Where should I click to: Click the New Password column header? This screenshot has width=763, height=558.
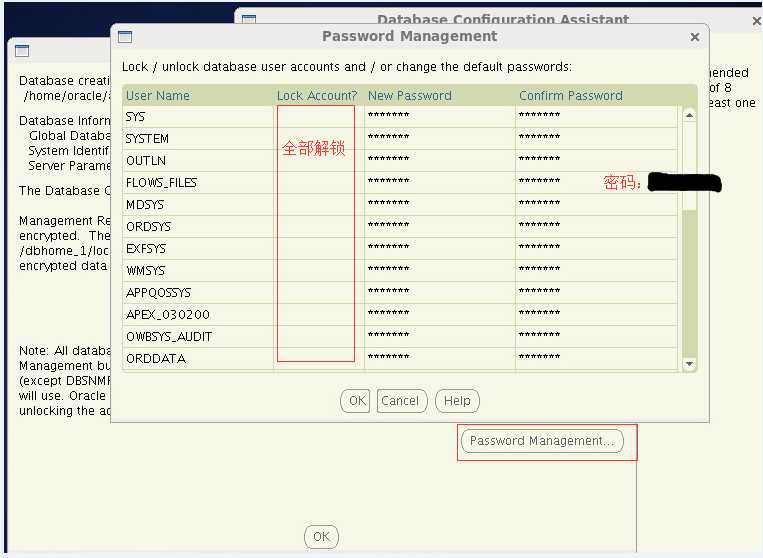tap(439, 96)
